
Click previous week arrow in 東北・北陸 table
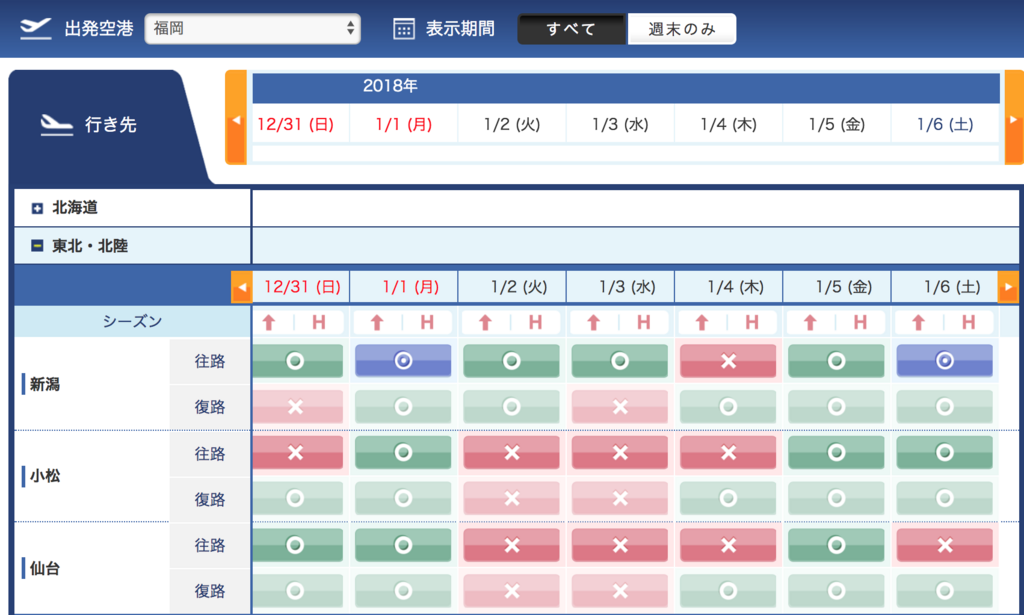click(242, 287)
